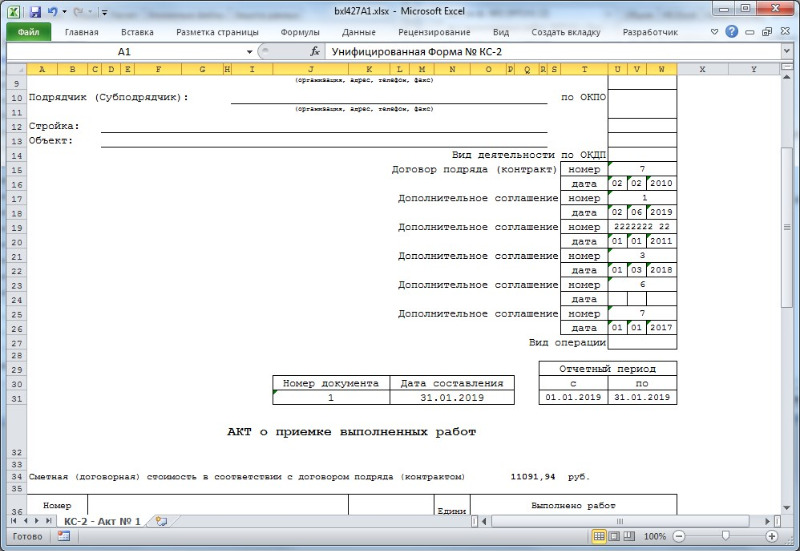Click the vertical scrollbar thumb
The width and height of the screenshot is (800, 551).
click(787, 227)
